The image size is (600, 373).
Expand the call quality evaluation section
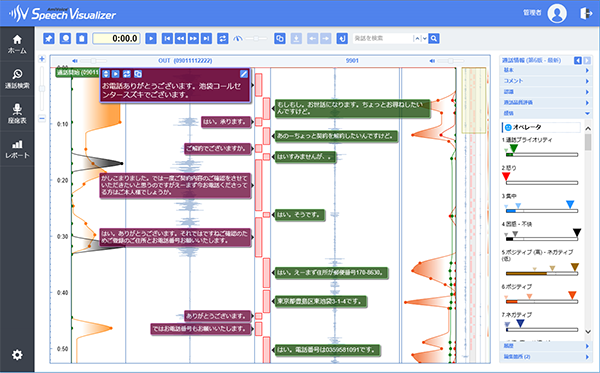[546, 103]
